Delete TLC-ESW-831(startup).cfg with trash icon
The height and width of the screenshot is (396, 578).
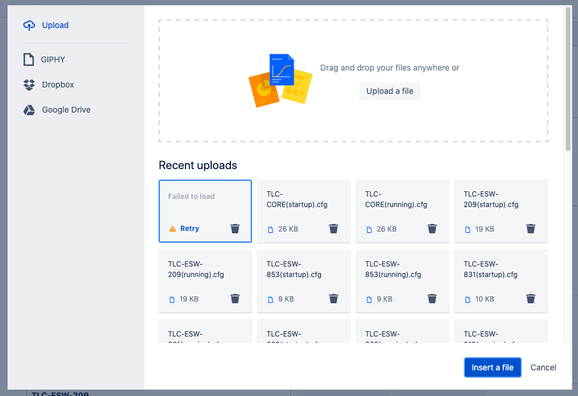[x=530, y=299]
